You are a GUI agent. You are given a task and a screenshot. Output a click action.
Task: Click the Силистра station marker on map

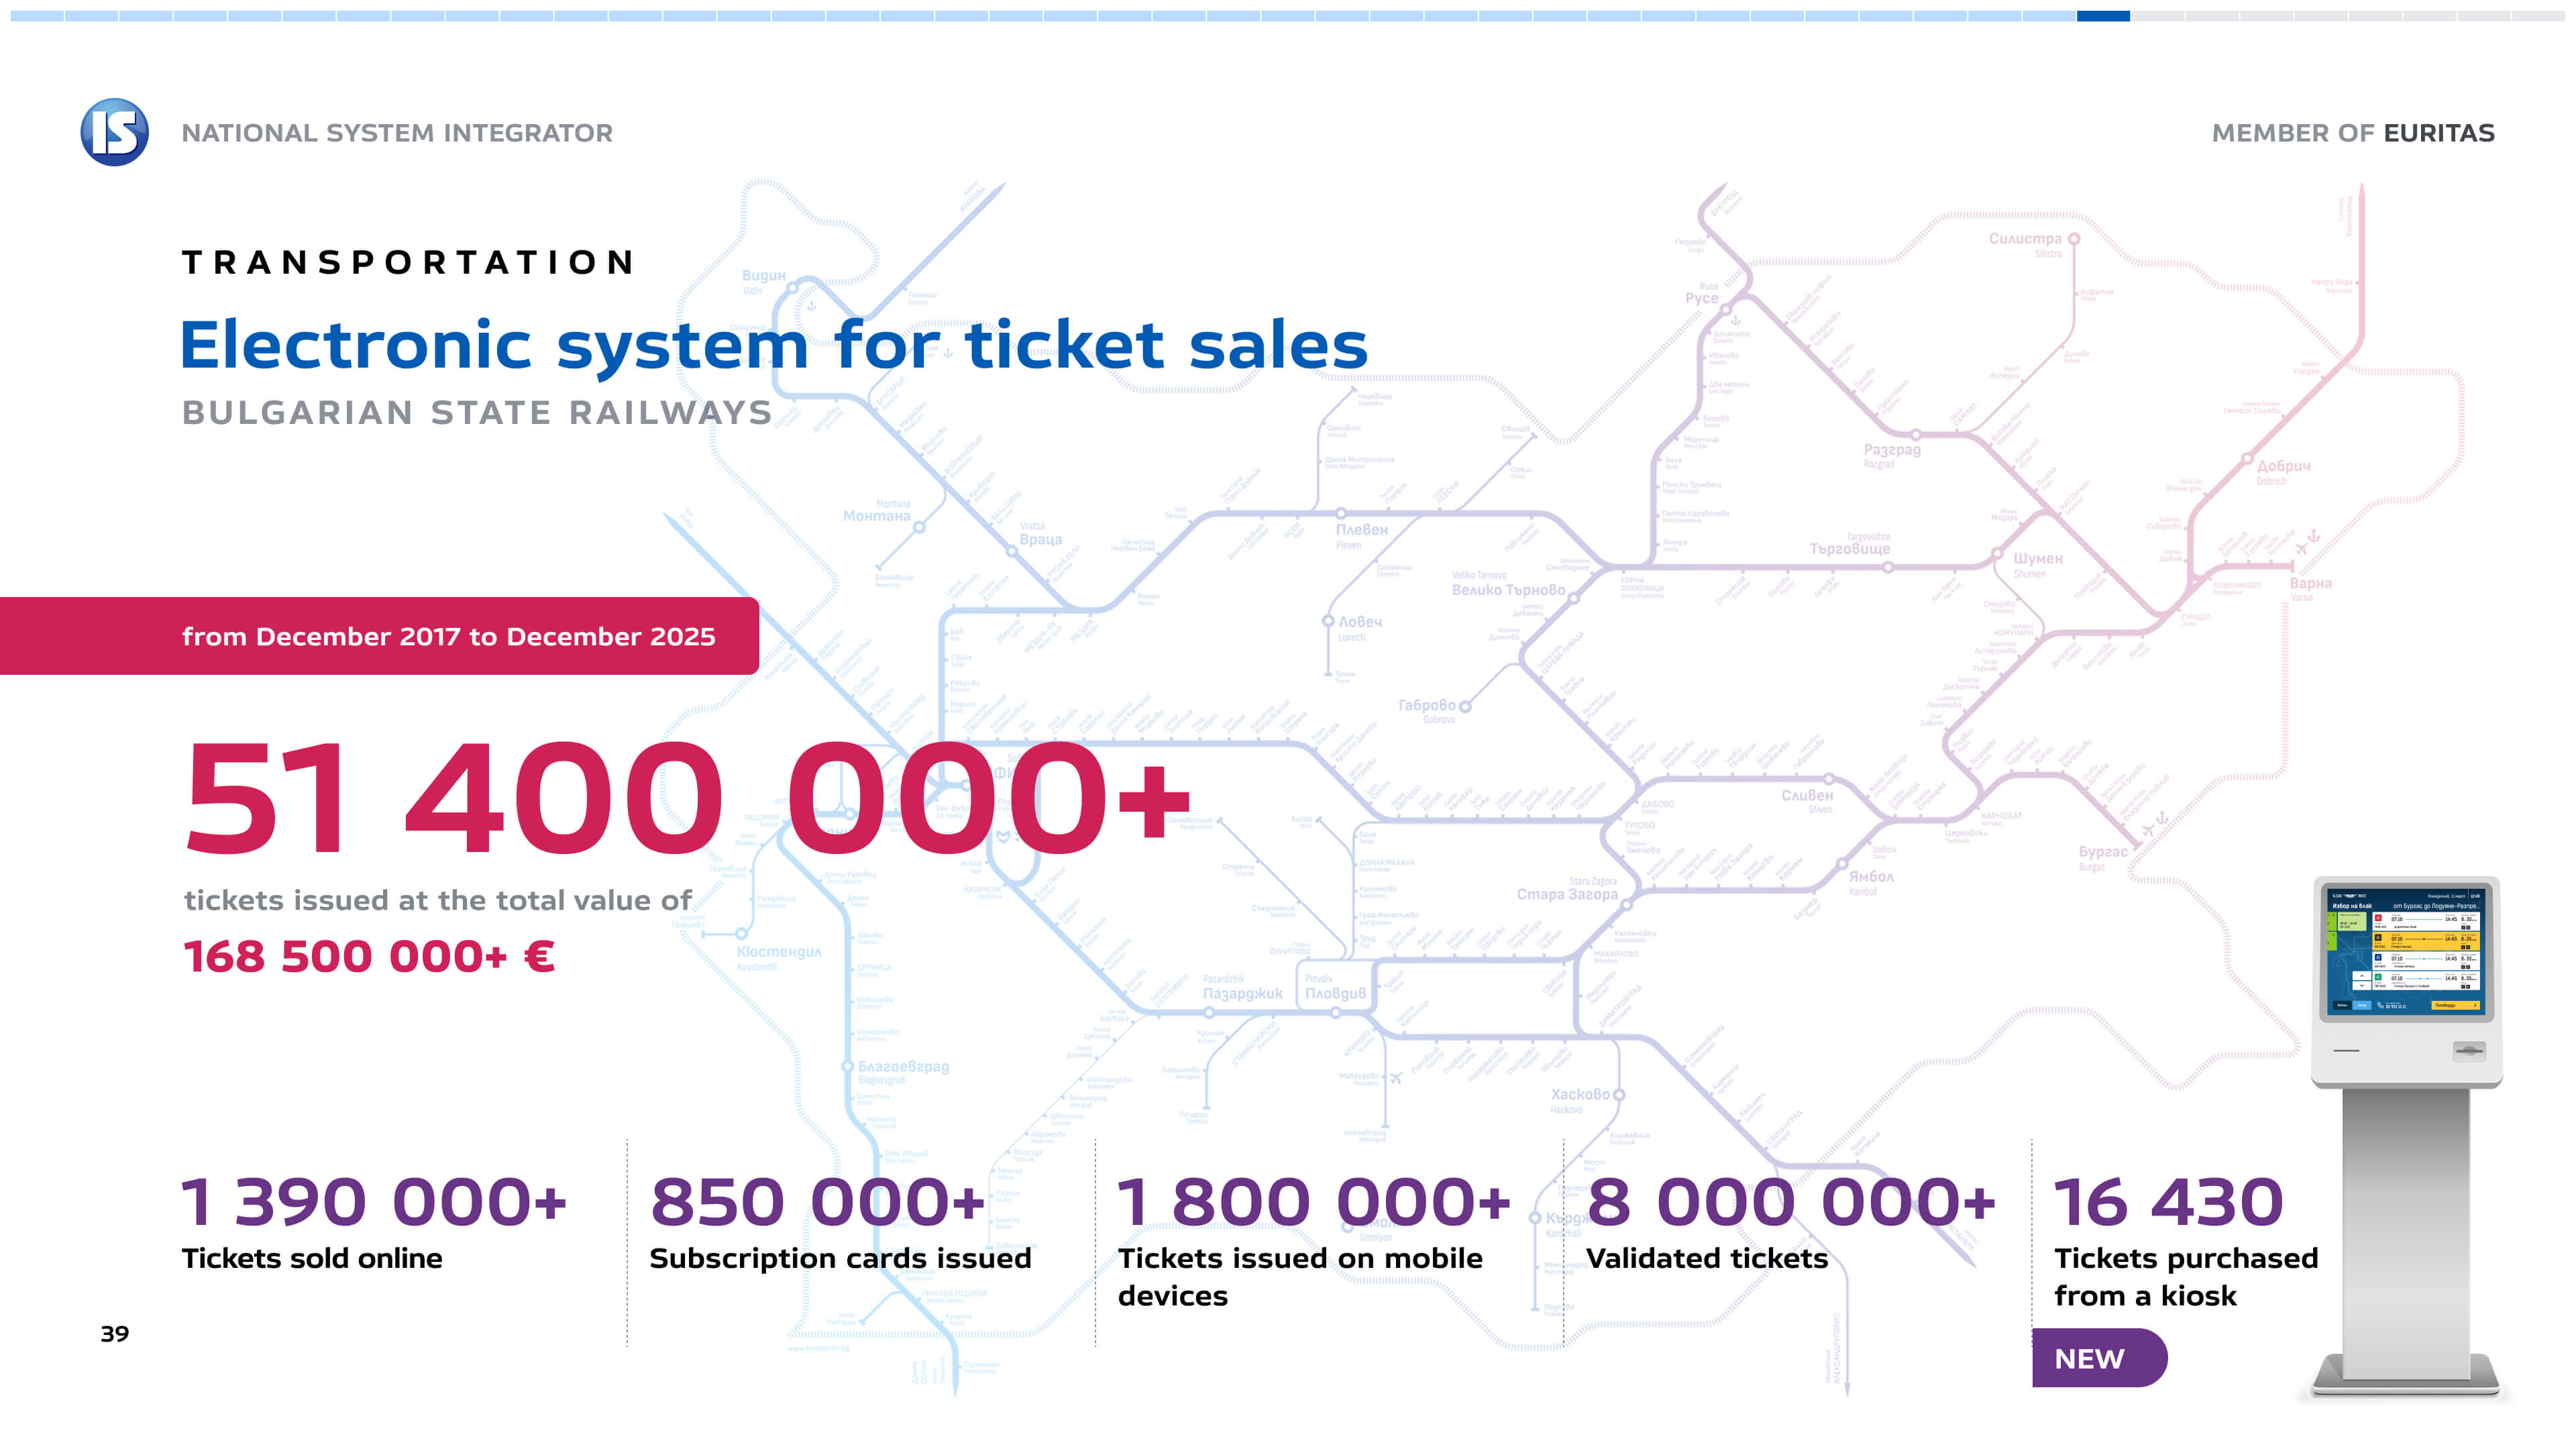click(2074, 239)
